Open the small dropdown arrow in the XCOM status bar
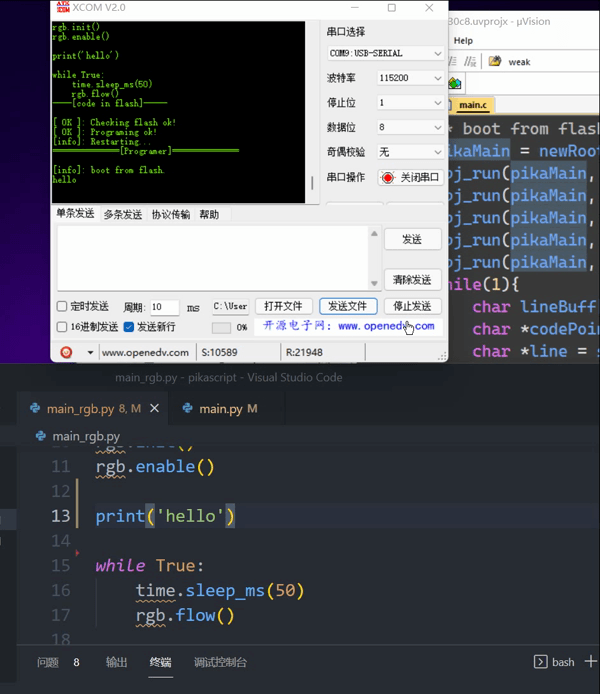Screen dimensions: 600x694 coord(90,353)
